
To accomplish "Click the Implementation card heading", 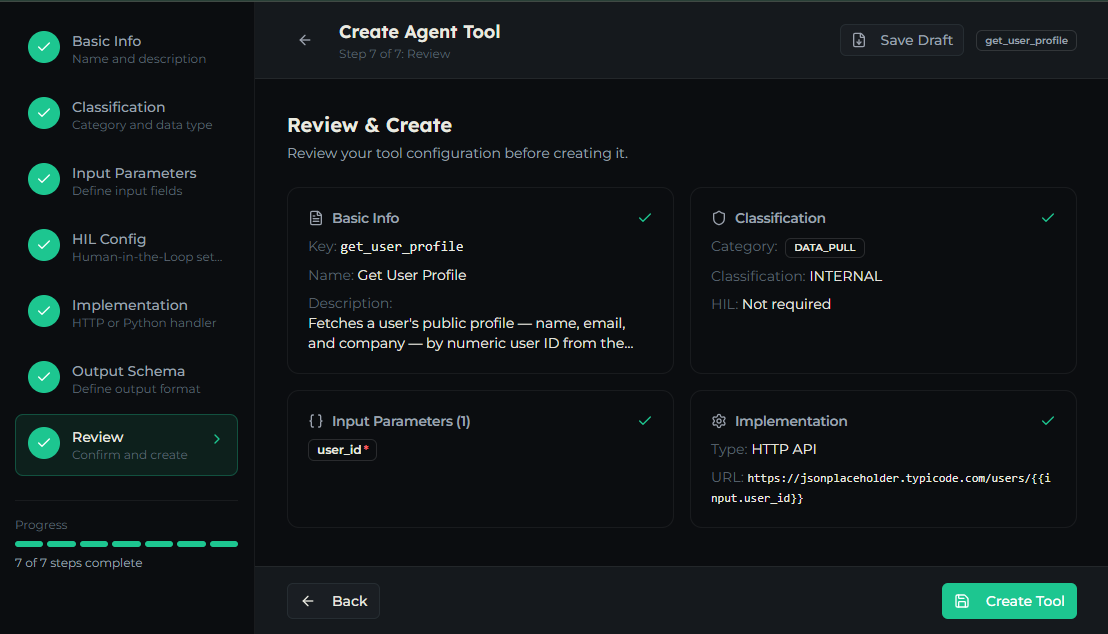I will point(791,421).
